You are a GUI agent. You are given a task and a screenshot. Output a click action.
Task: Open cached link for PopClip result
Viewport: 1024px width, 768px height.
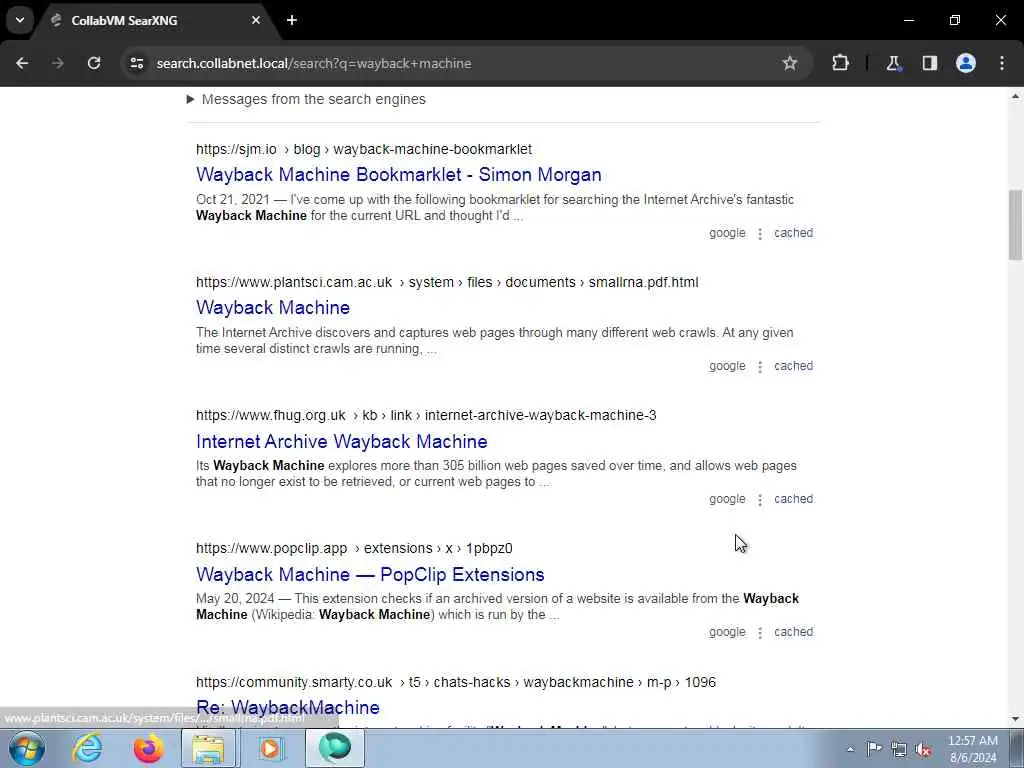click(793, 632)
